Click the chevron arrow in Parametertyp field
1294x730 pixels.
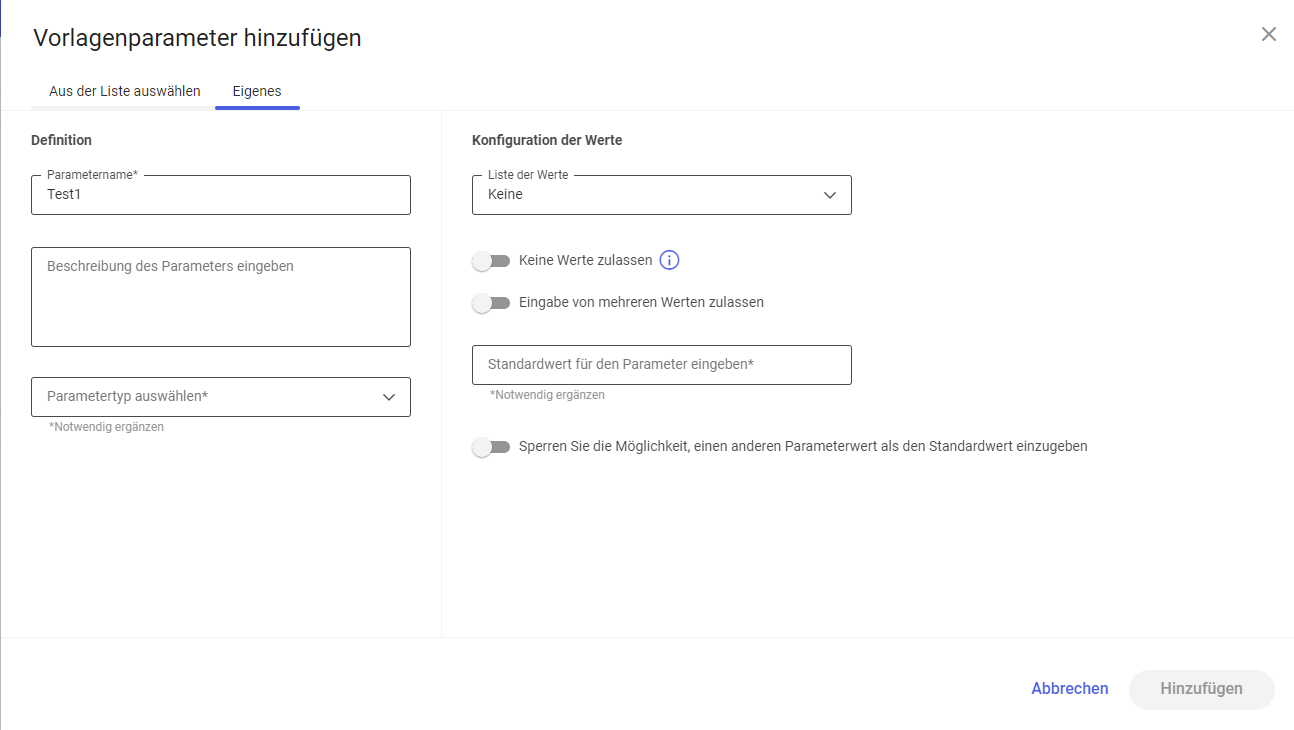[x=389, y=397]
